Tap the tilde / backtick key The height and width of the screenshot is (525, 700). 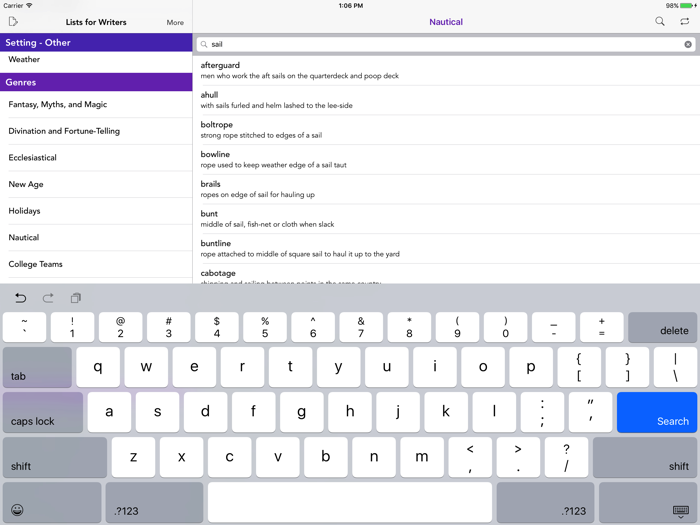(25, 327)
